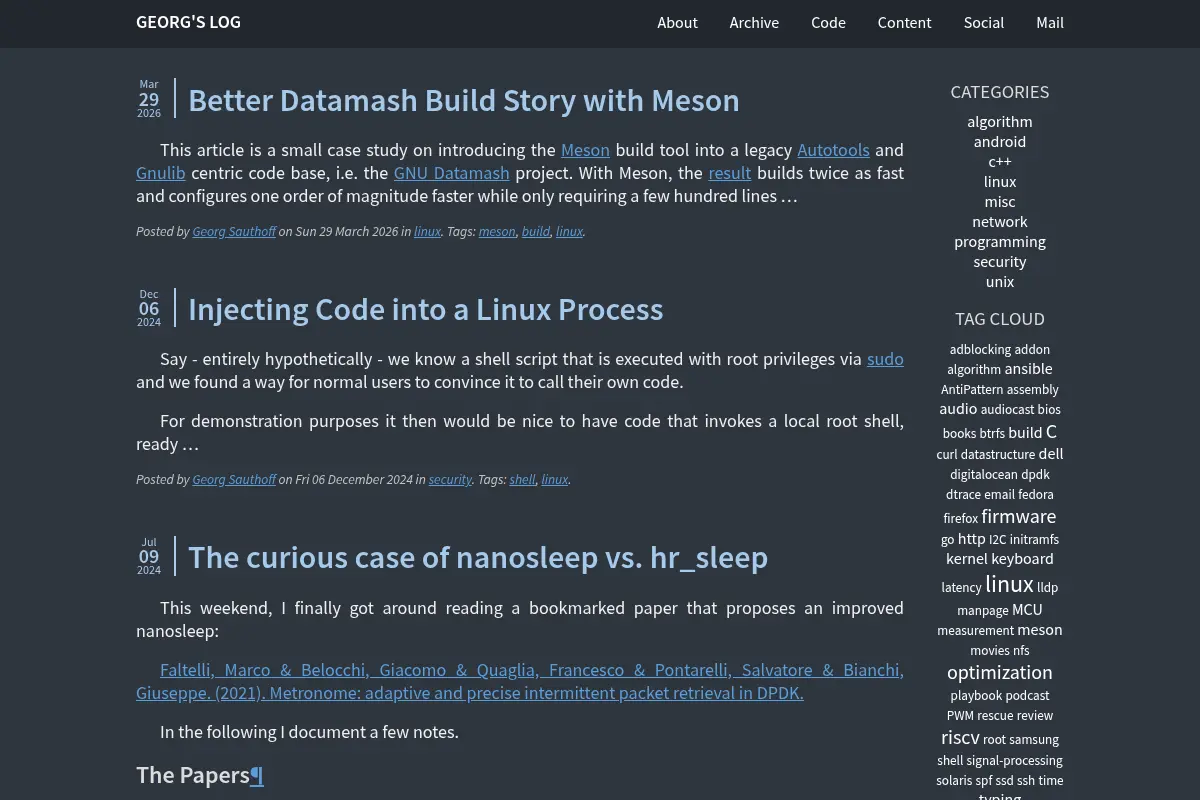Open the nanosleep vs. hr_sleep article title
This screenshot has width=1200, height=800.
[x=478, y=557]
